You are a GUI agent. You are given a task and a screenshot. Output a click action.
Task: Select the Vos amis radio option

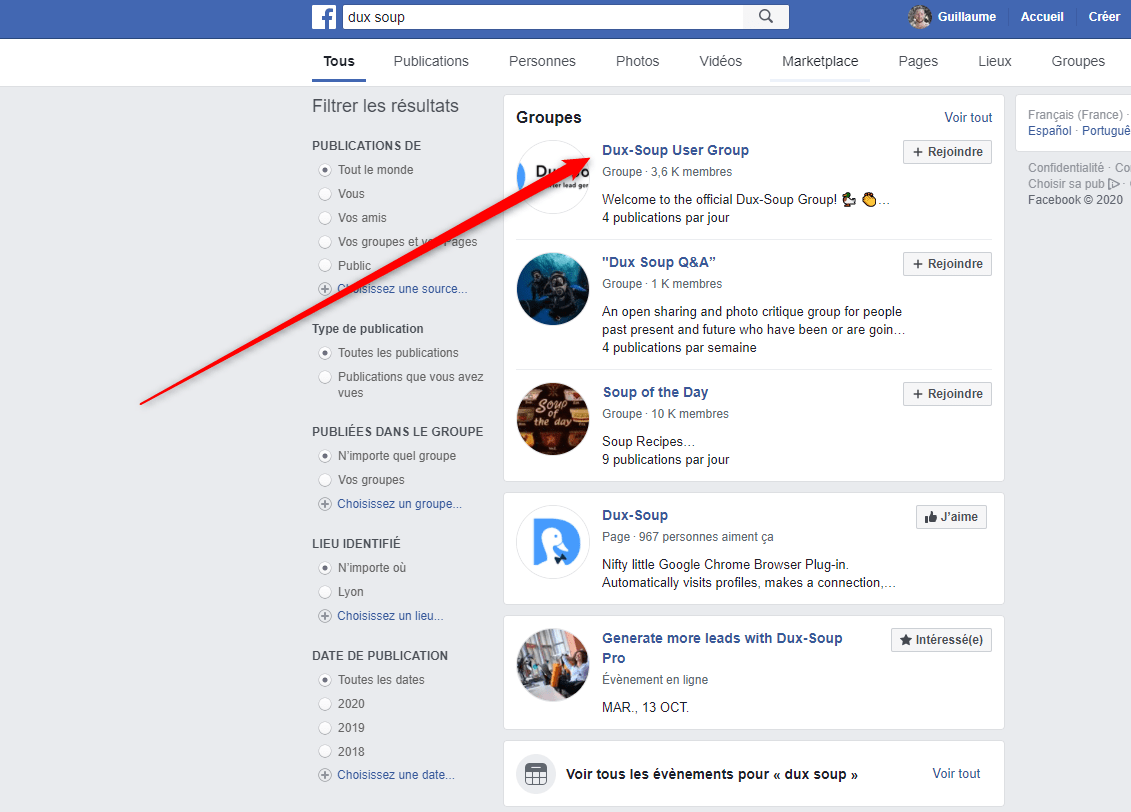[325, 218]
